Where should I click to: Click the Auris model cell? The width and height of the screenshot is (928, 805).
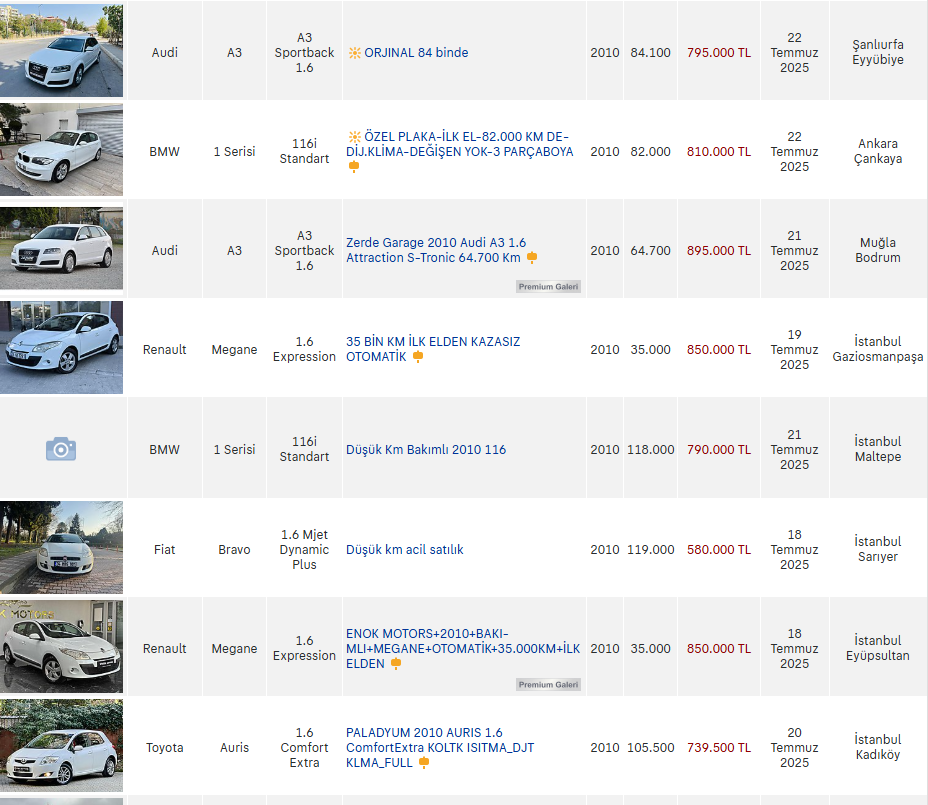tap(234, 748)
